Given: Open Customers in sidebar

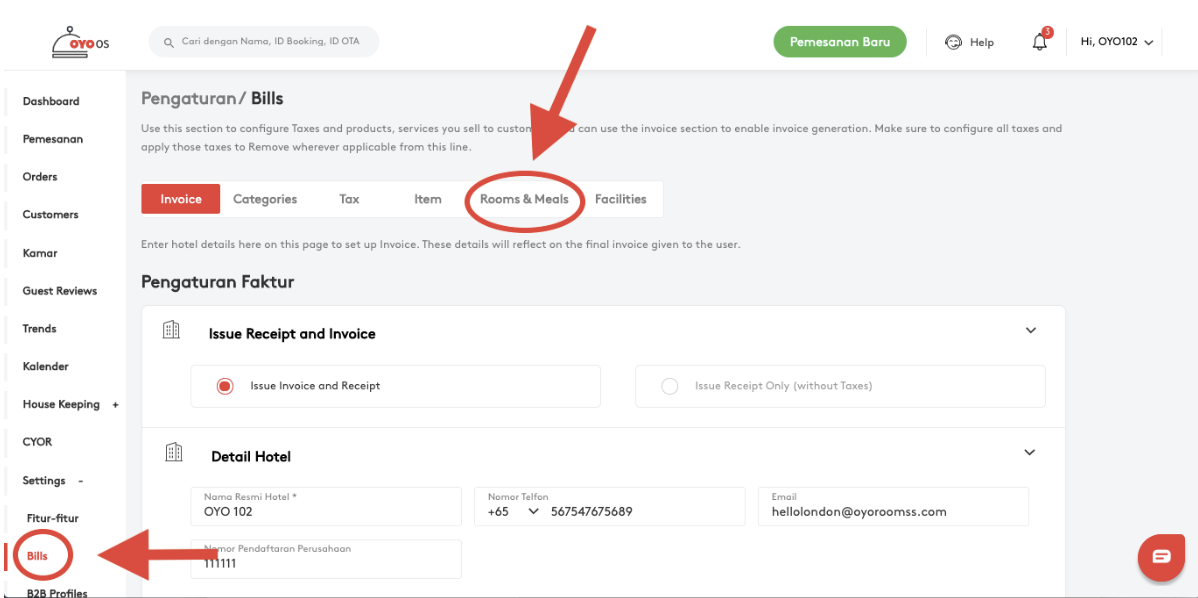Looking at the screenshot, I should (x=50, y=215).
